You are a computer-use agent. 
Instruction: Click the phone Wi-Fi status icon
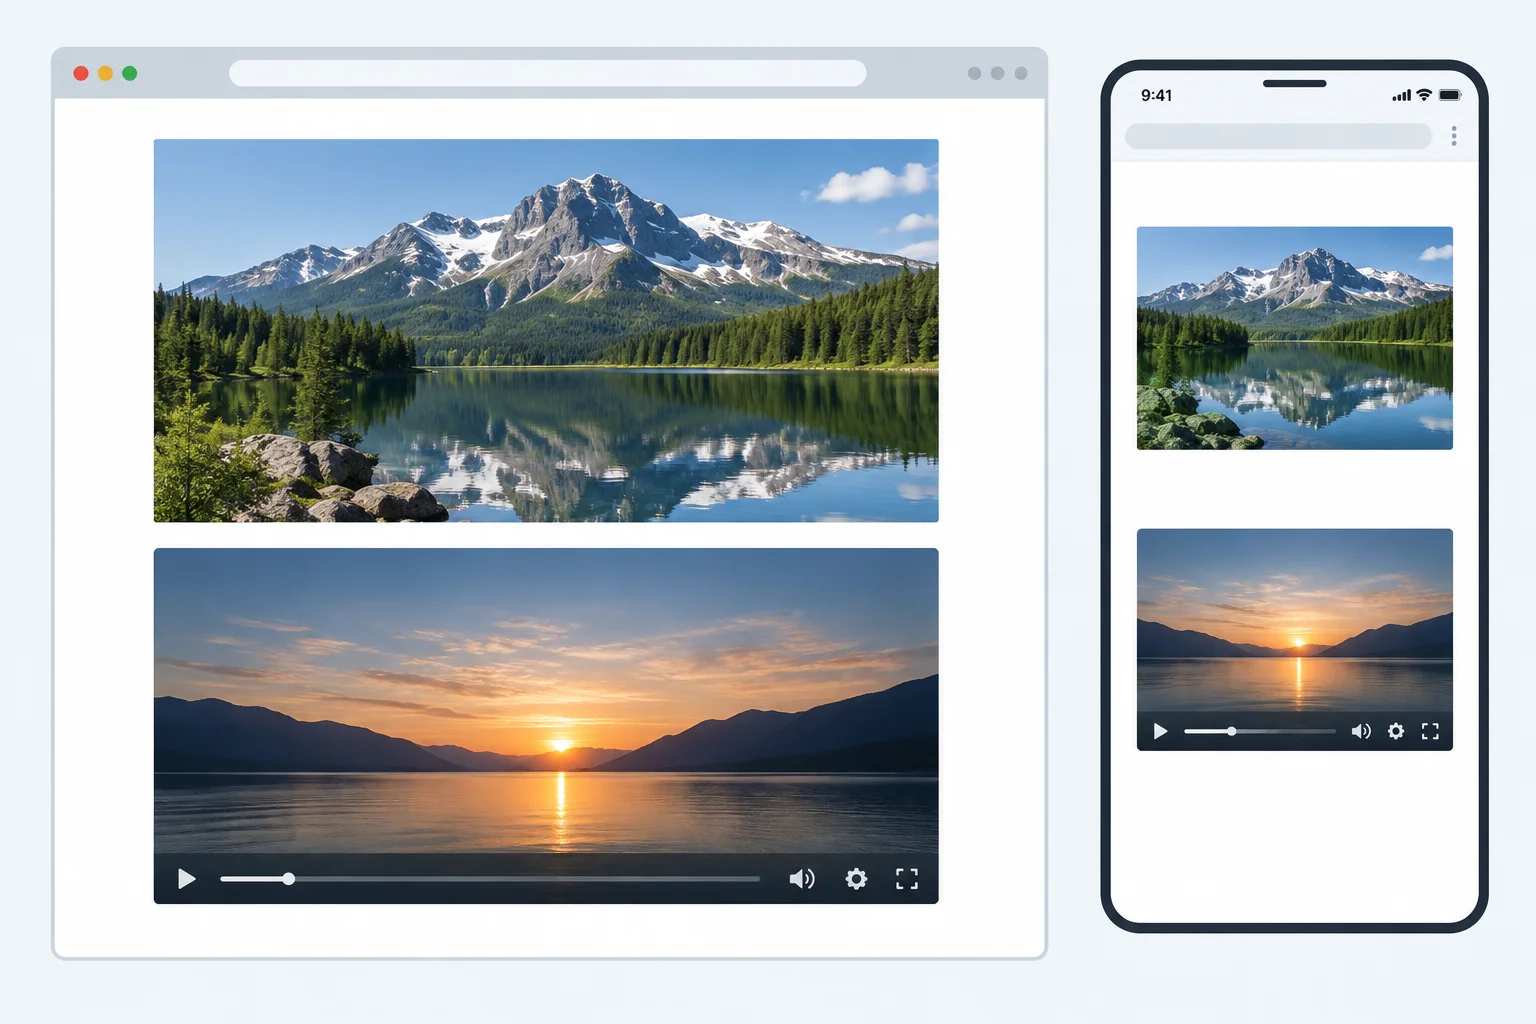coord(1424,95)
